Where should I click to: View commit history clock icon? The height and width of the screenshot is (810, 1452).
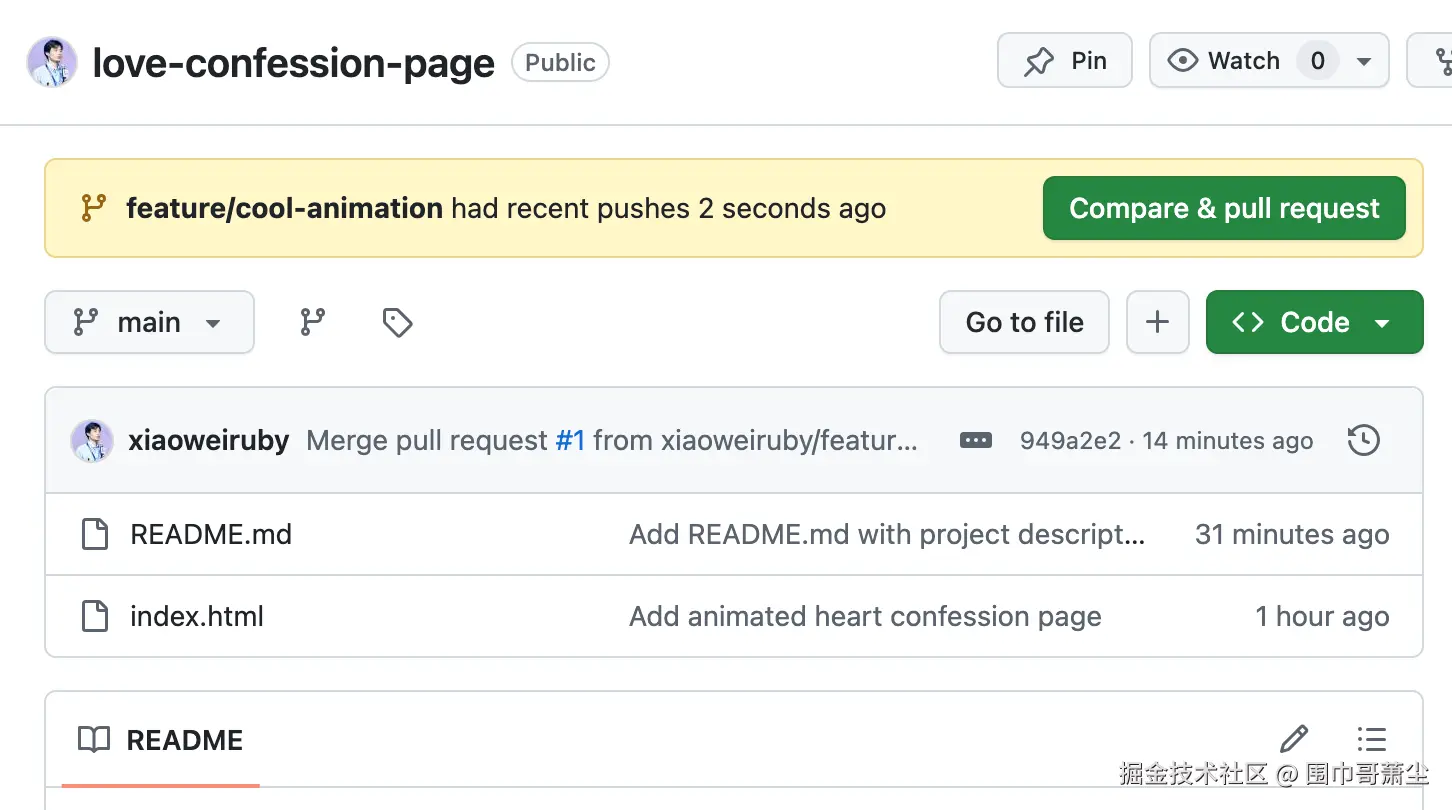pyautogui.click(x=1364, y=440)
